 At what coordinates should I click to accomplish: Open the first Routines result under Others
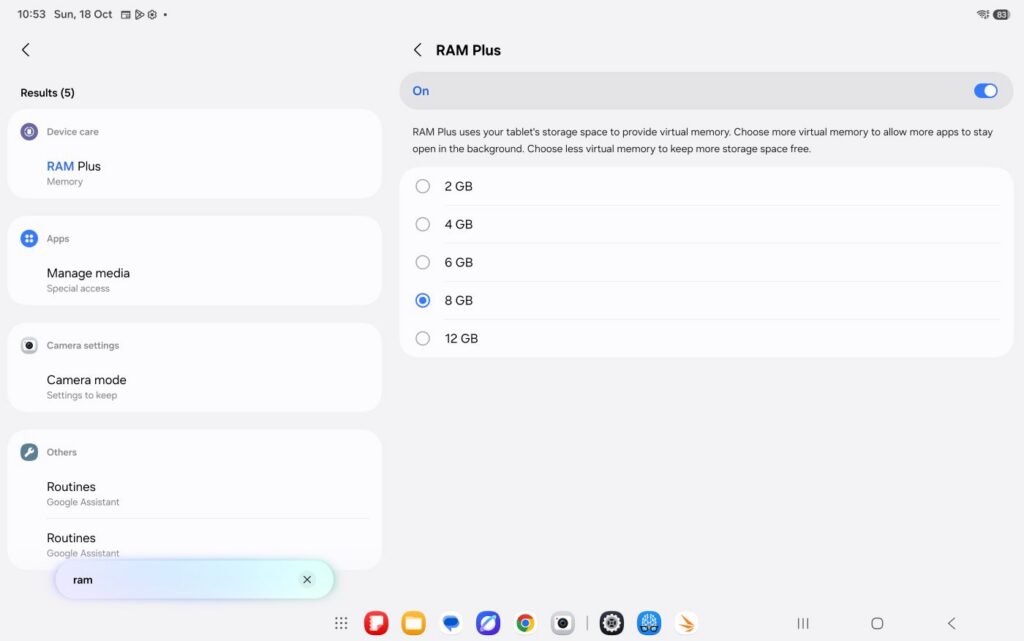click(195, 493)
